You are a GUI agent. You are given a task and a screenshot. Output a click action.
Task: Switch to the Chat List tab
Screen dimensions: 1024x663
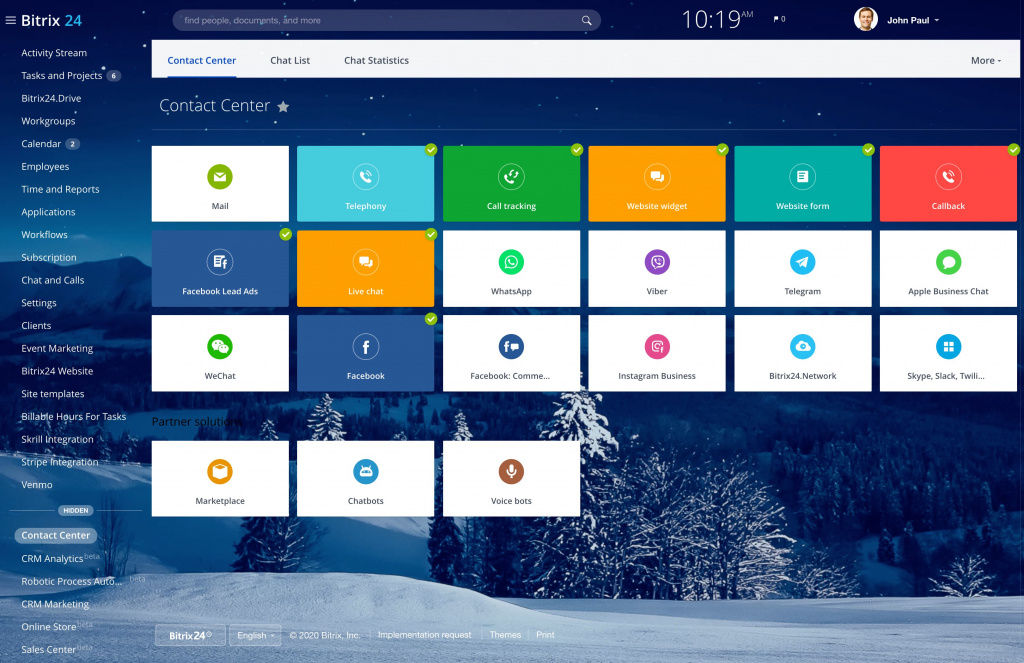pos(290,60)
